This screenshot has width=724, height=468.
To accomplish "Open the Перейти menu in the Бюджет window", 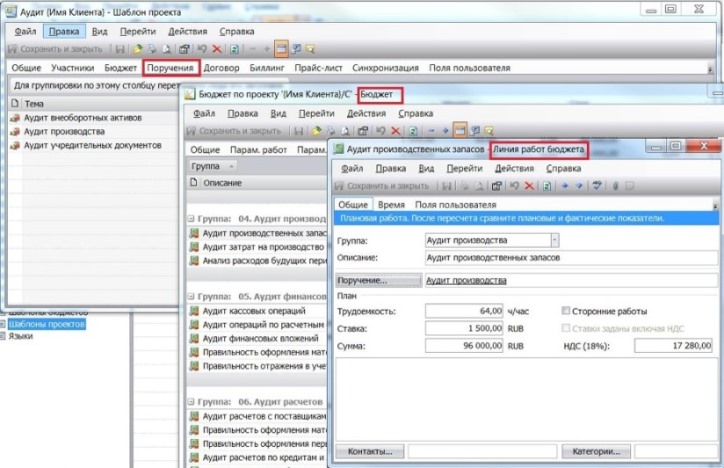I will 316,114.
